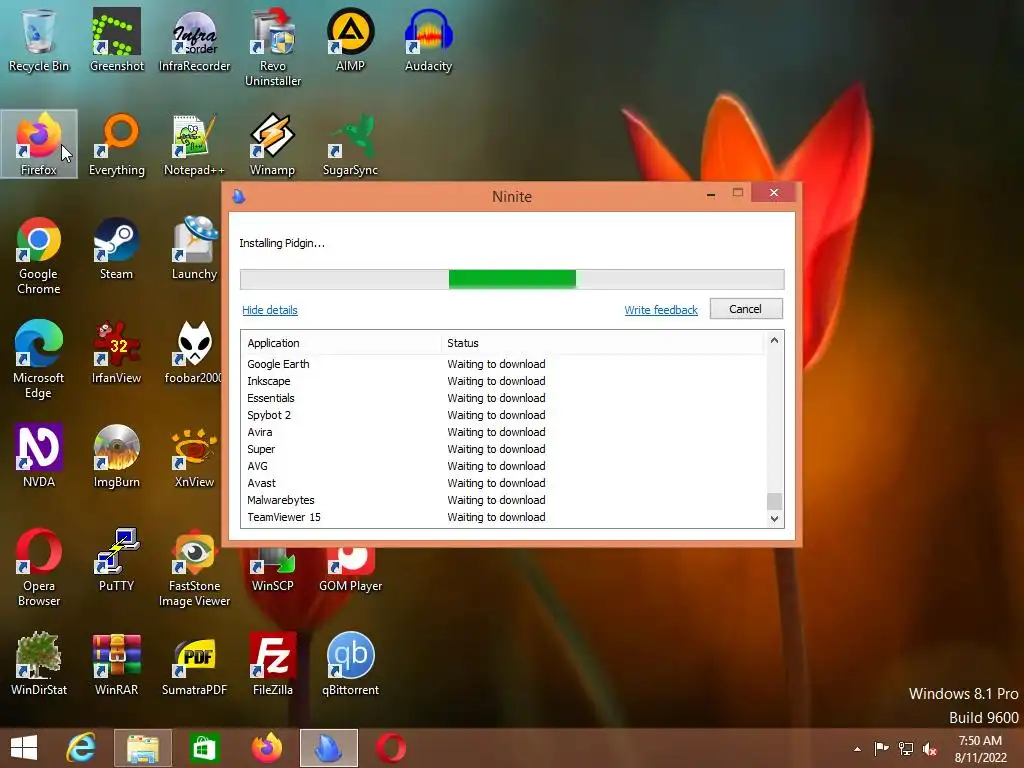Select the Avira row
1024x768 pixels.
pos(504,432)
